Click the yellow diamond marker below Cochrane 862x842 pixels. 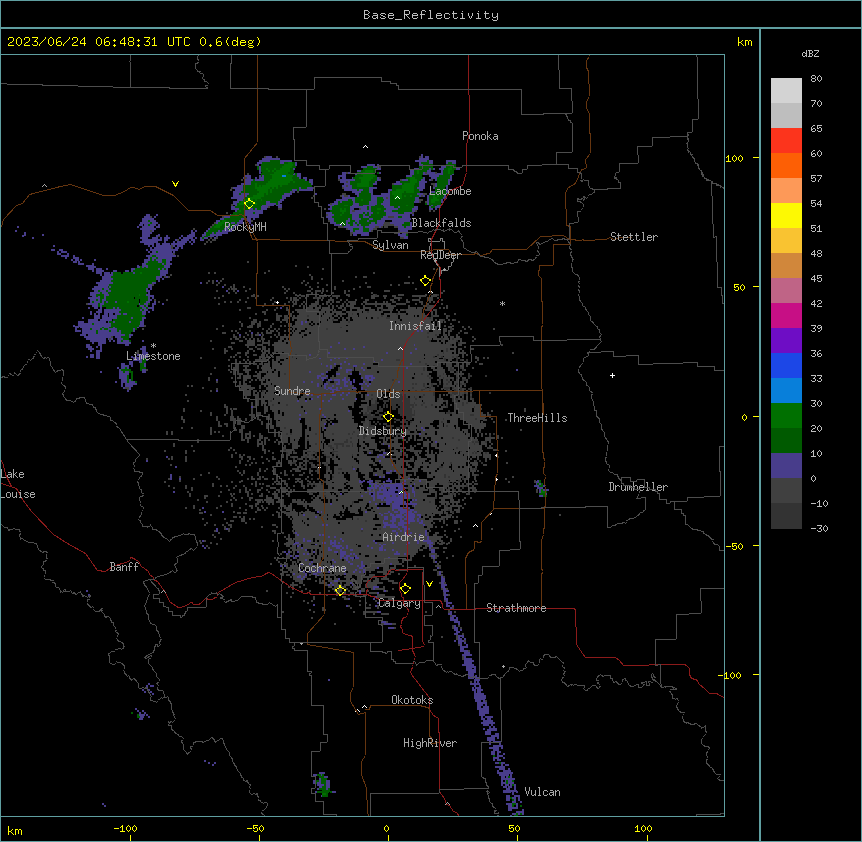(340, 590)
